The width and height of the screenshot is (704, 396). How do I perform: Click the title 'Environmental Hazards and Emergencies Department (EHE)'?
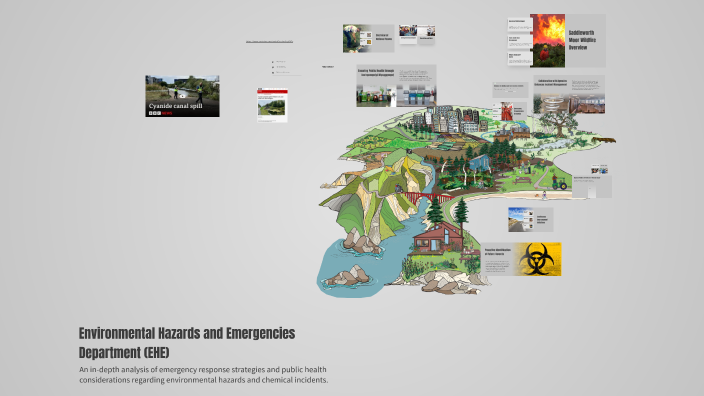click(187, 343)
